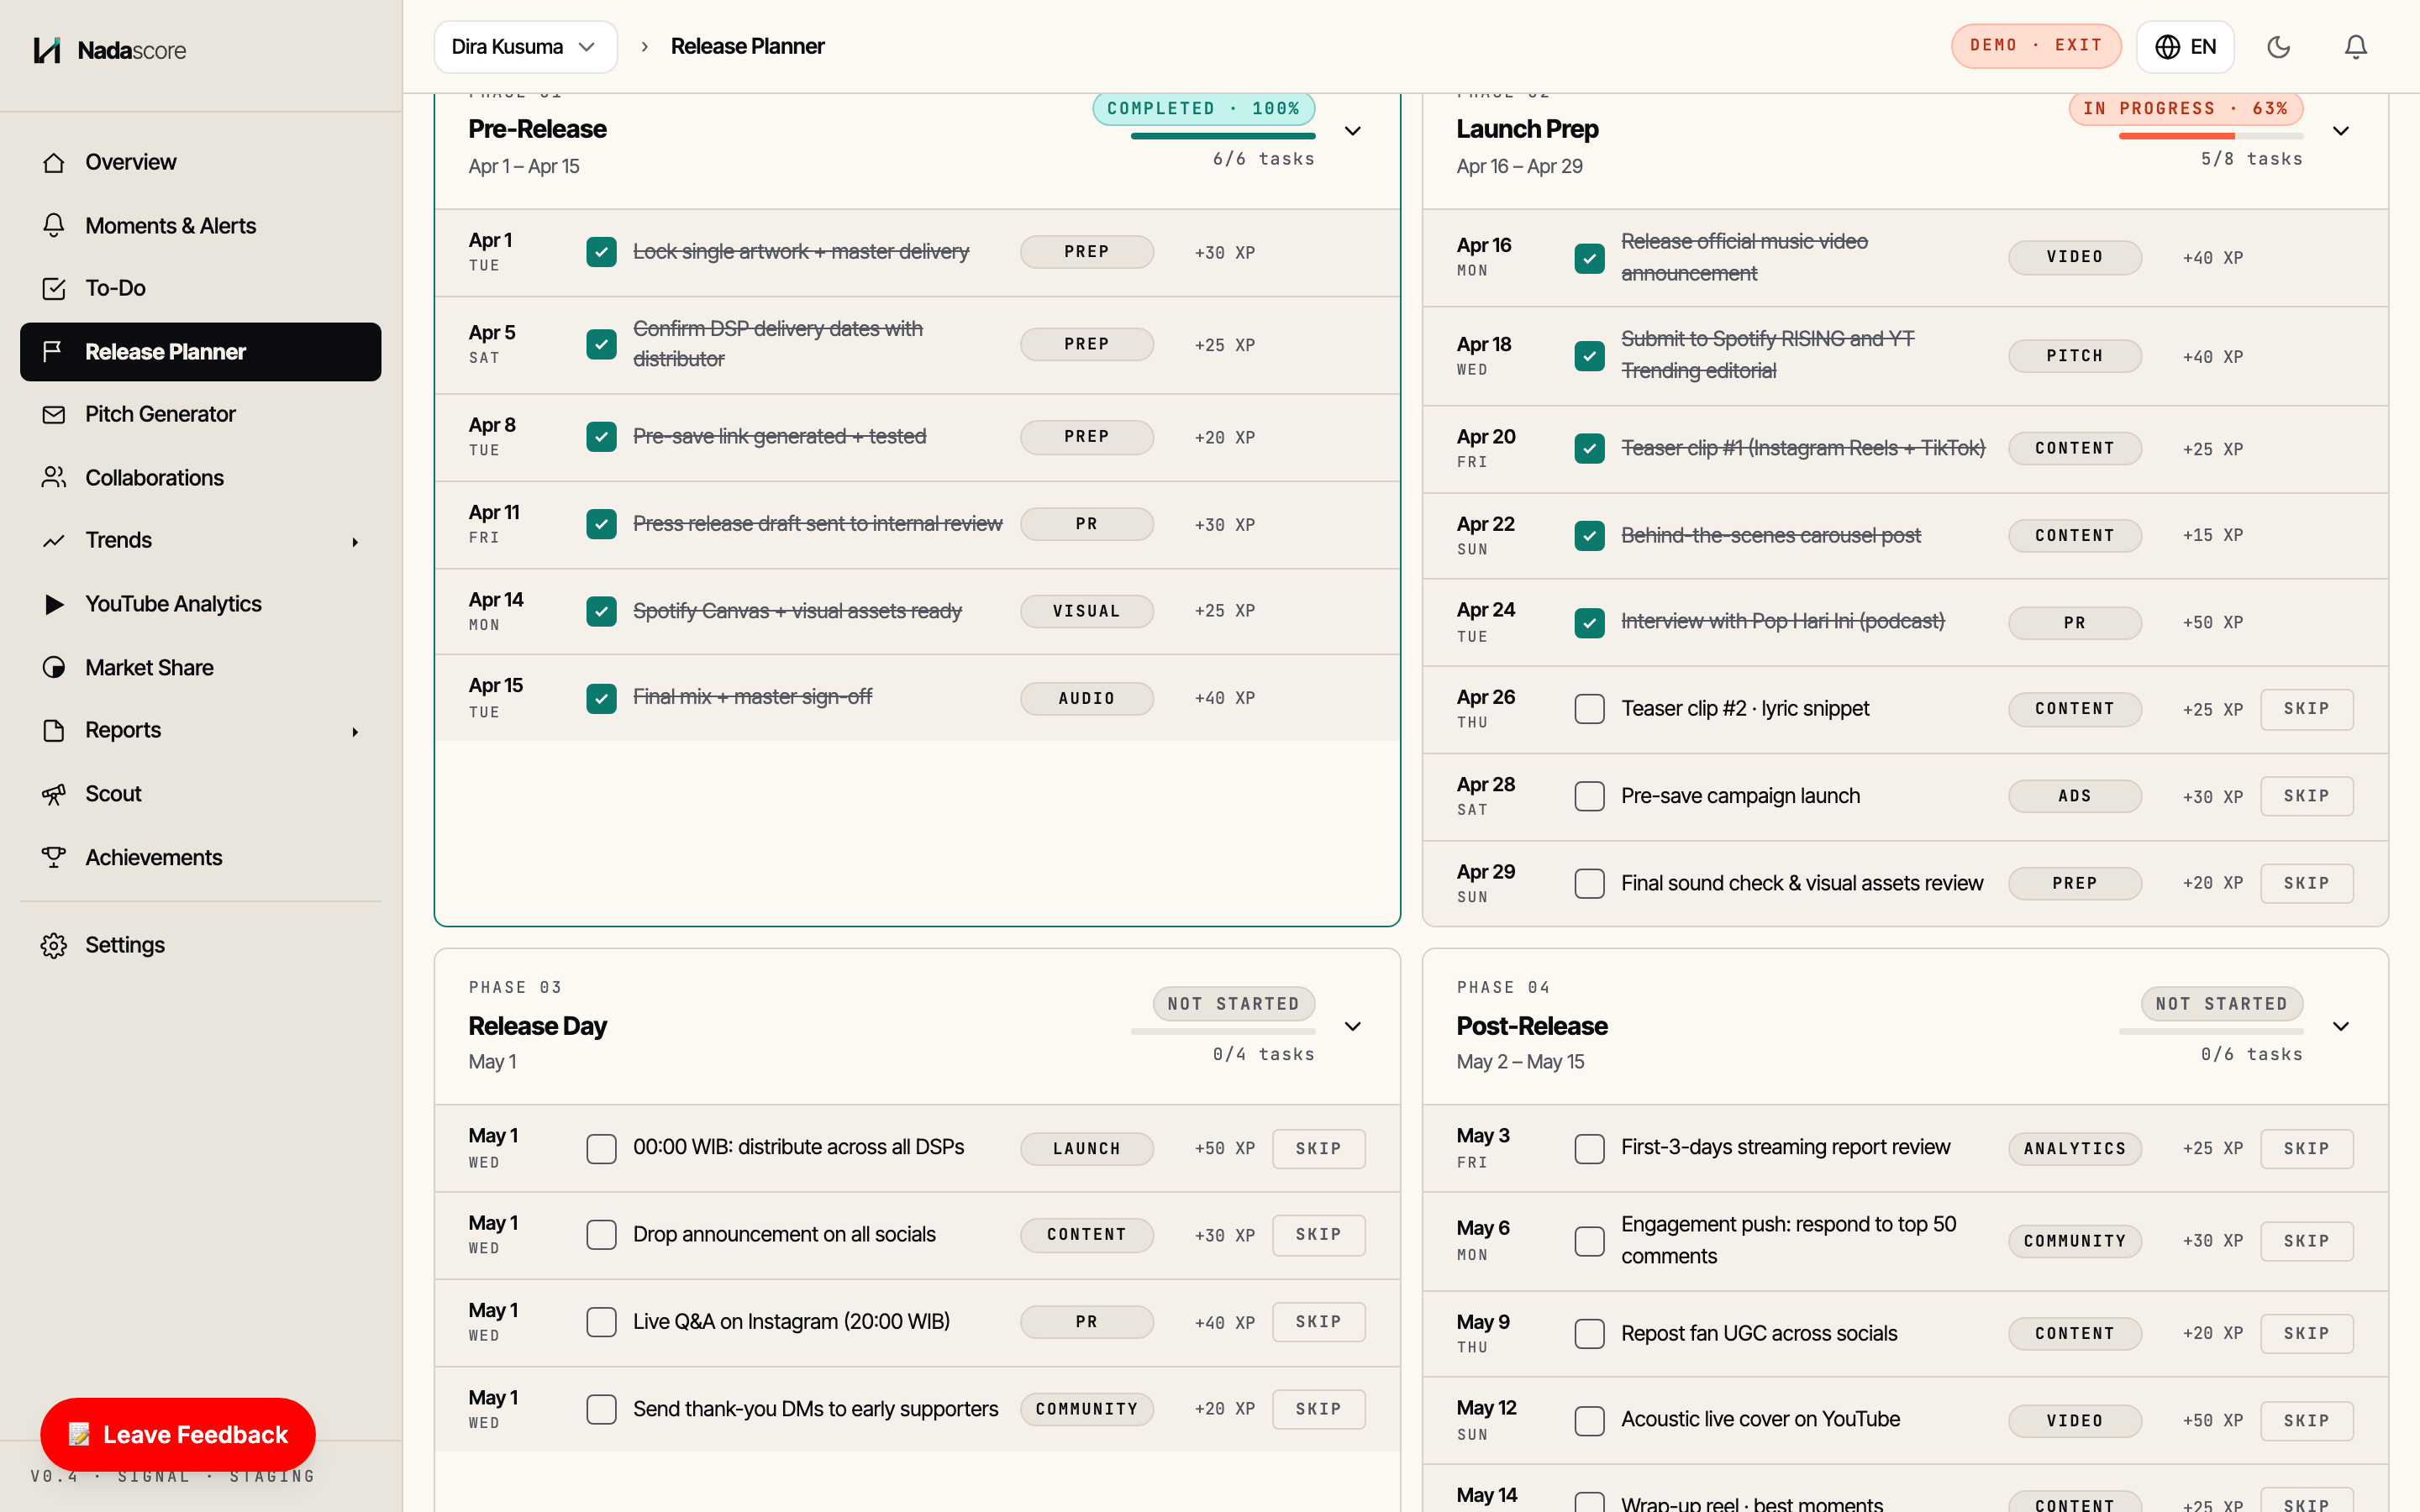Click the YouTube Analytics play icon

click(x=54, y=604)
